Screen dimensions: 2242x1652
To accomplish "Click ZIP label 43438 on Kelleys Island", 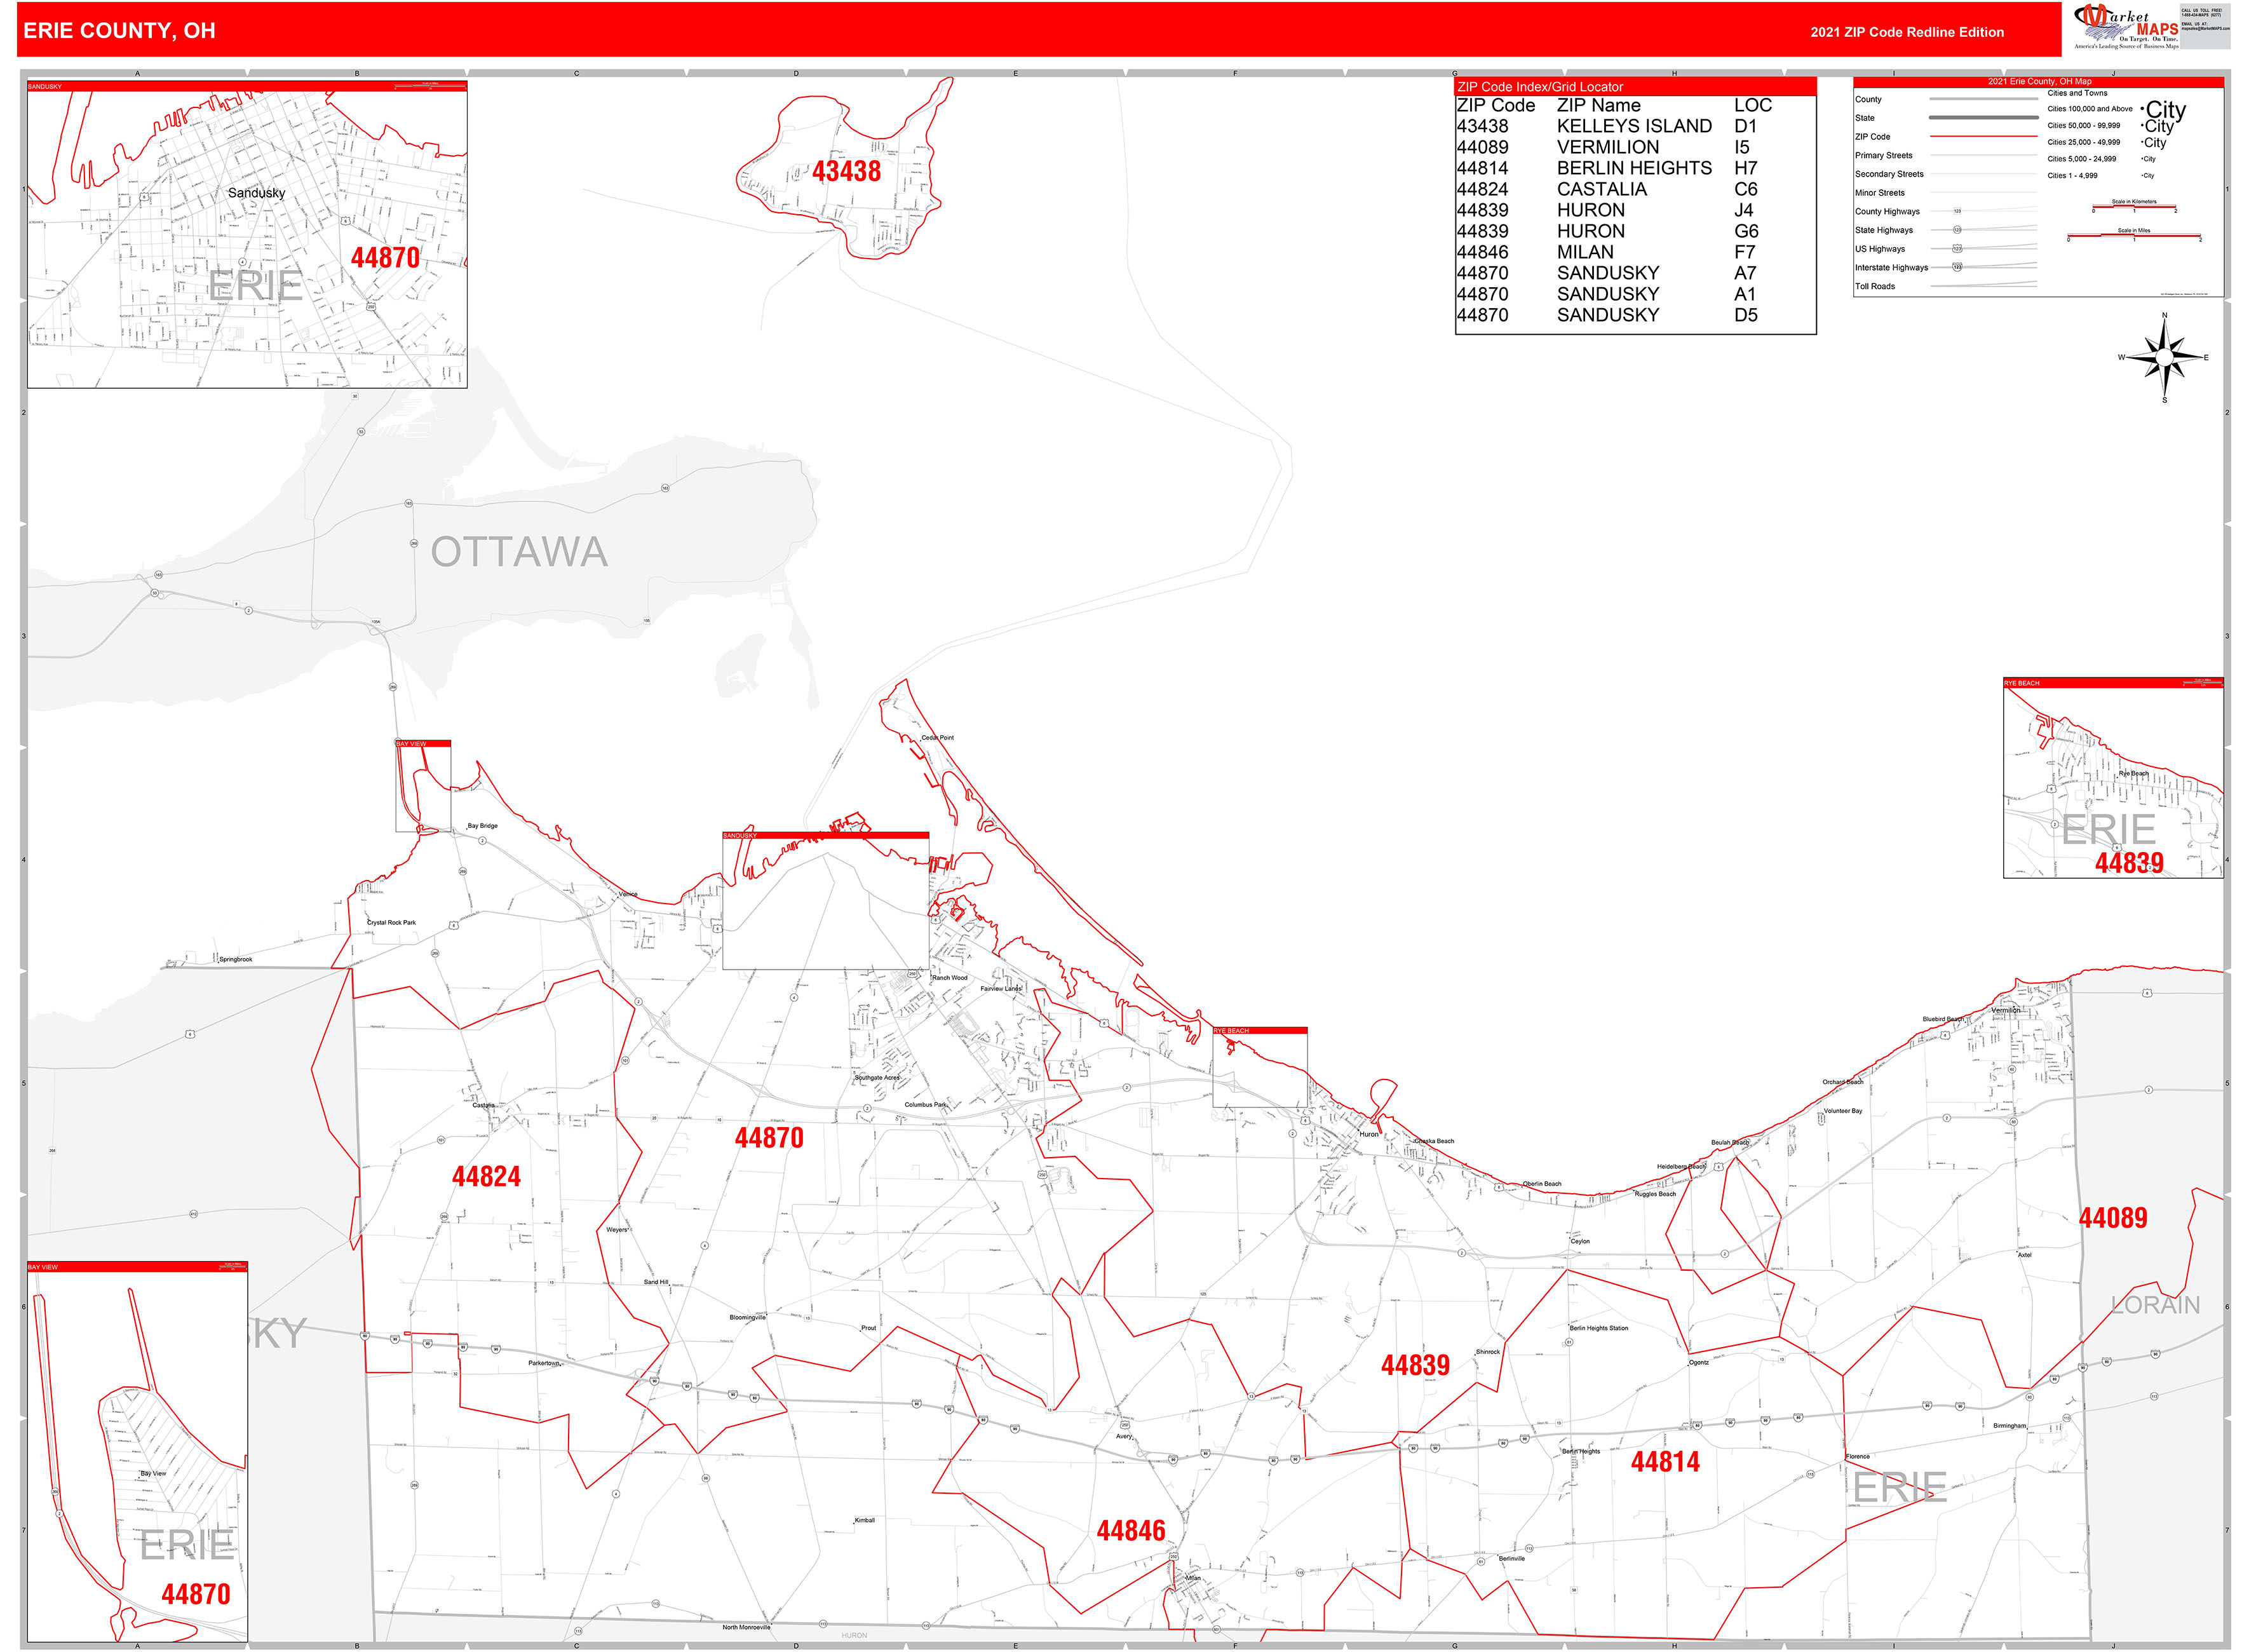I will coord(846,172).
